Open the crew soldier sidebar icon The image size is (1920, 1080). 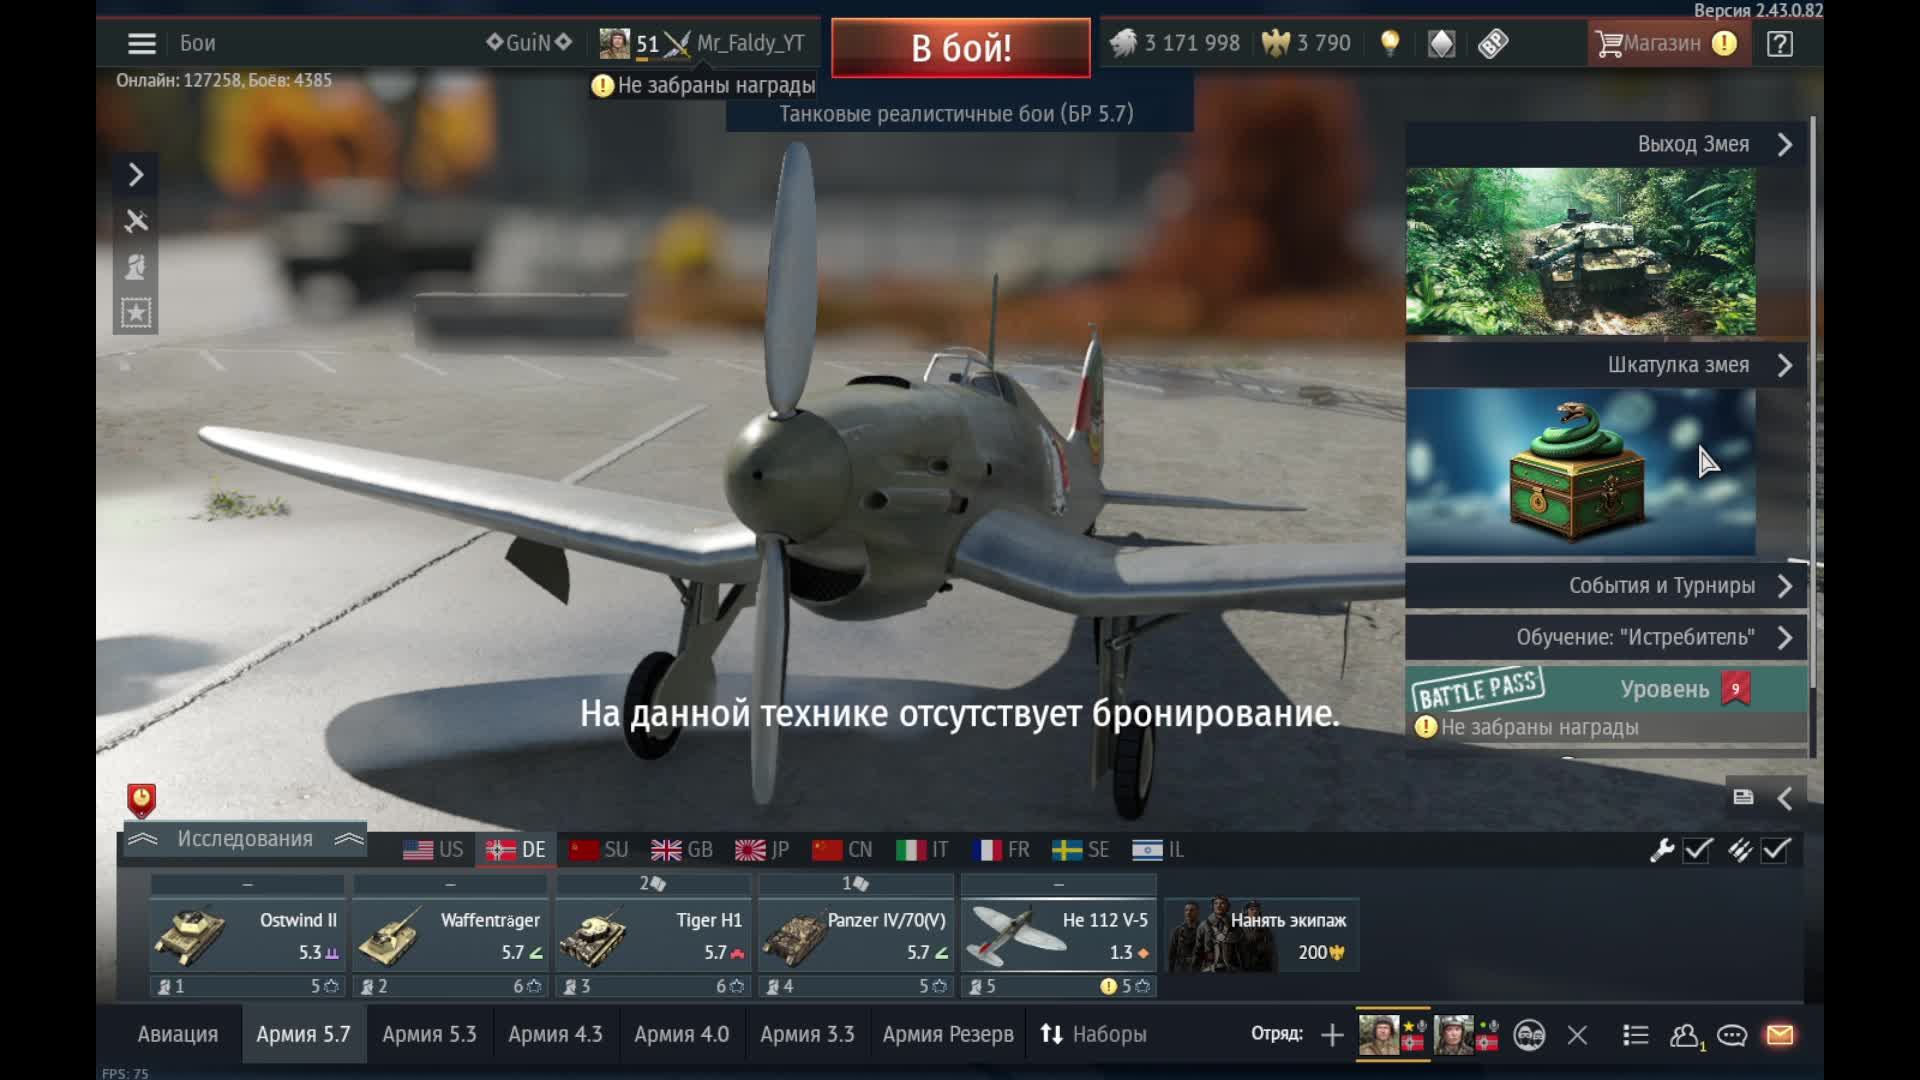click(136, 267)
